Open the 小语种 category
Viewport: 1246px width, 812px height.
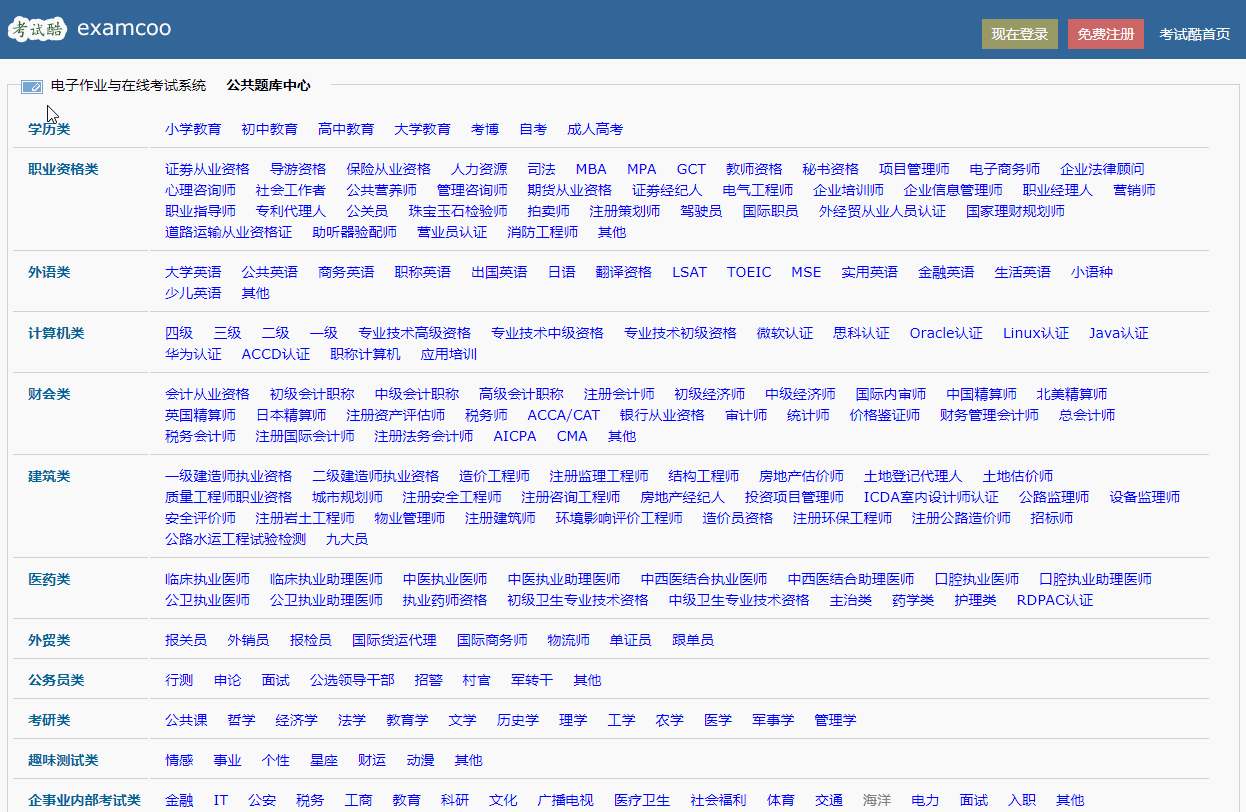click(x=1092, y=272)
